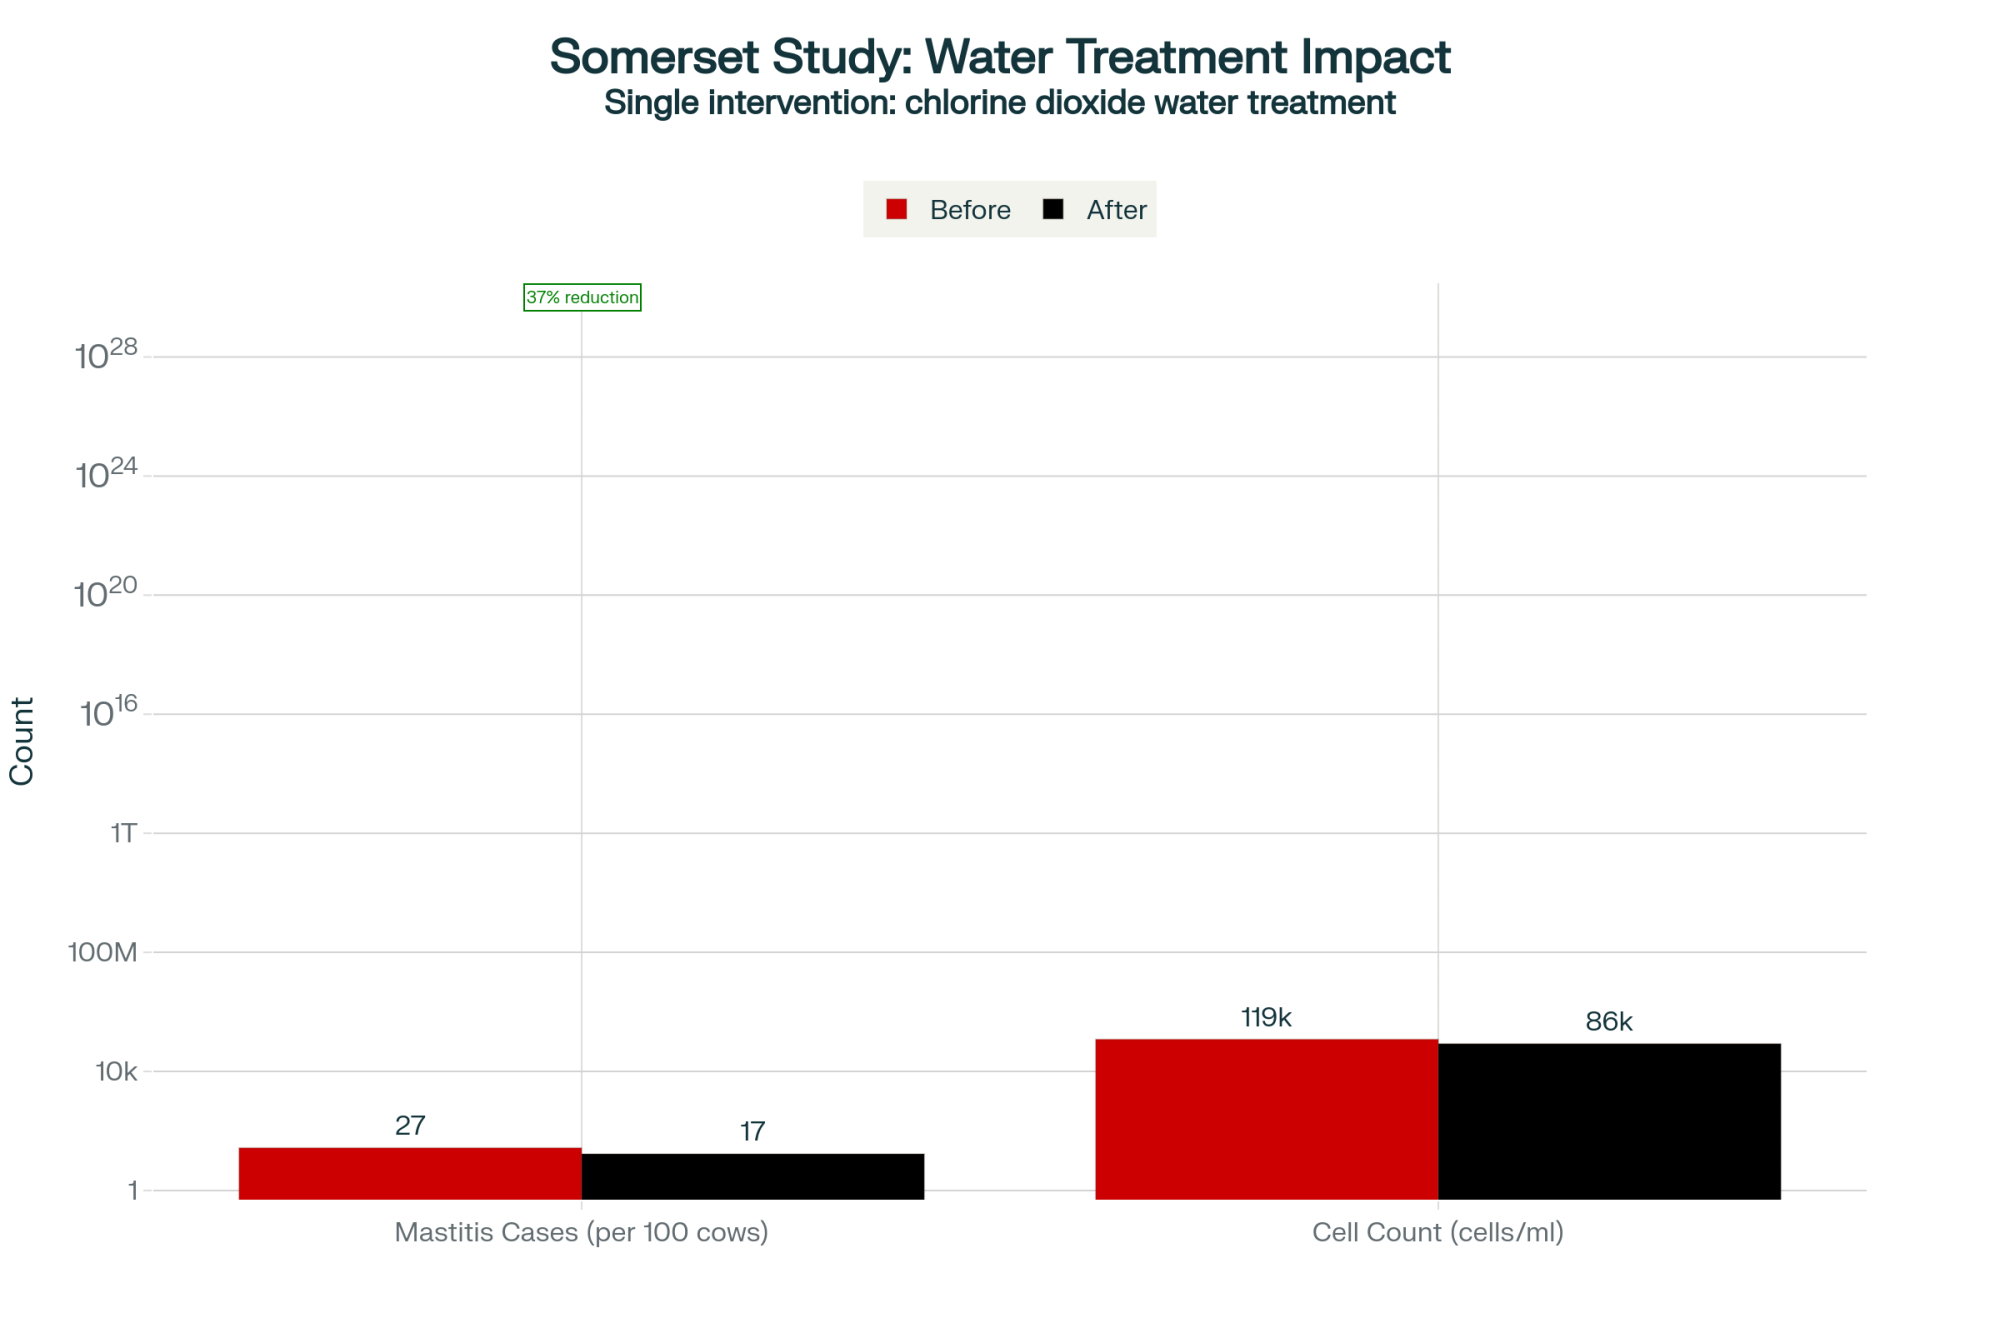Click the Count y-axis title

[22, 741]
